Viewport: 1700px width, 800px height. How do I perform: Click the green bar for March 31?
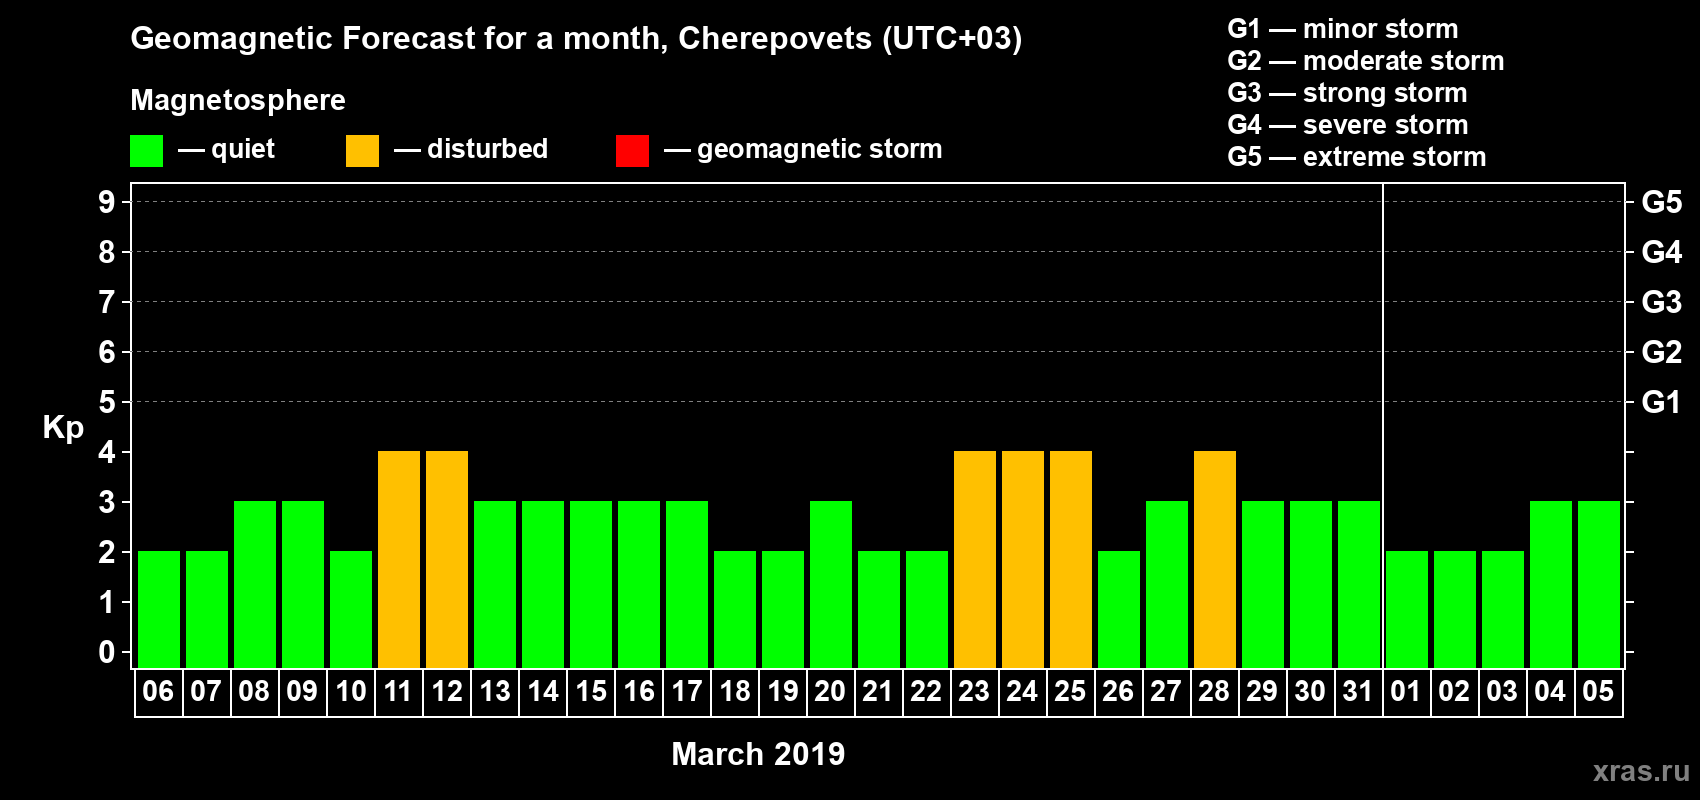1359,584
